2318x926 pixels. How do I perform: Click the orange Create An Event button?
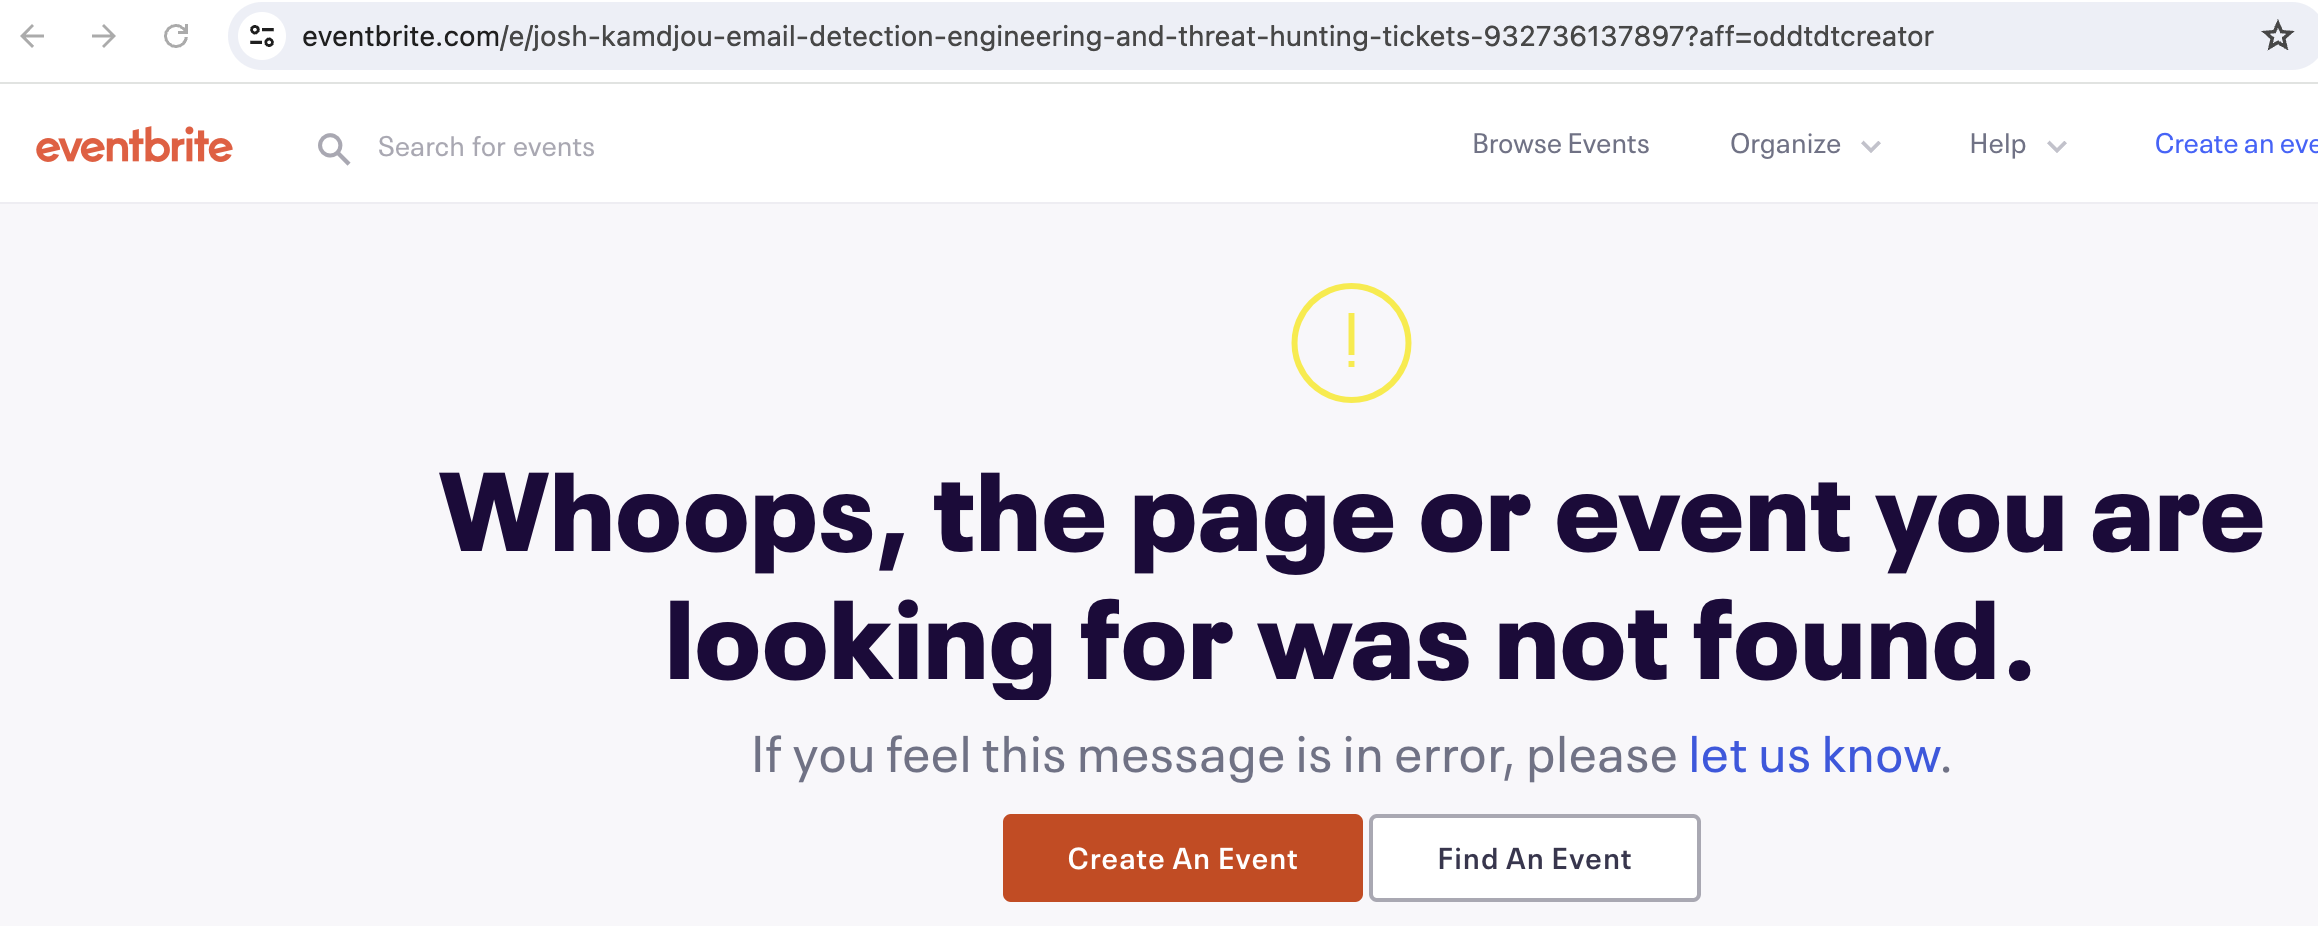1182,858
